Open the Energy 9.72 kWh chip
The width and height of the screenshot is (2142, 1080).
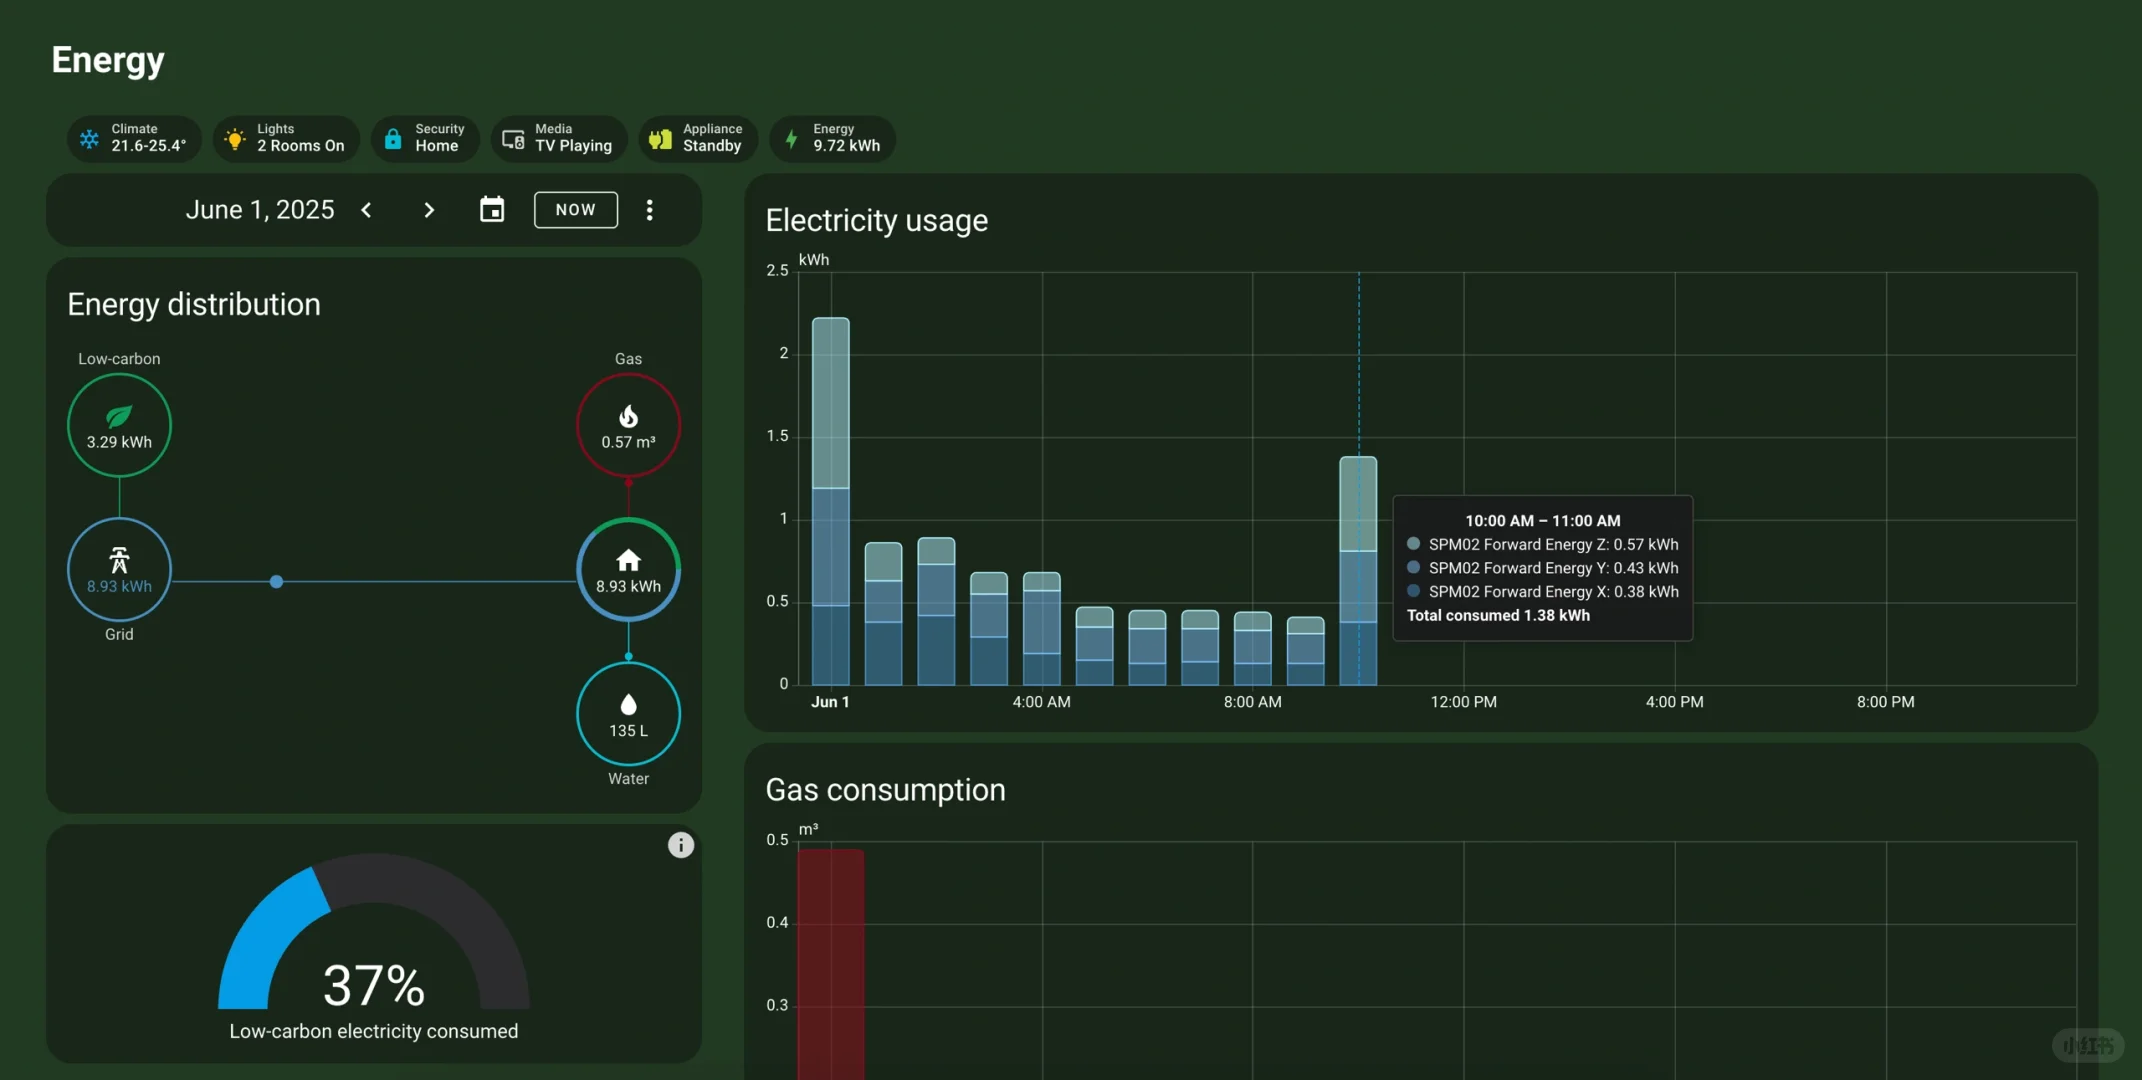832,139
